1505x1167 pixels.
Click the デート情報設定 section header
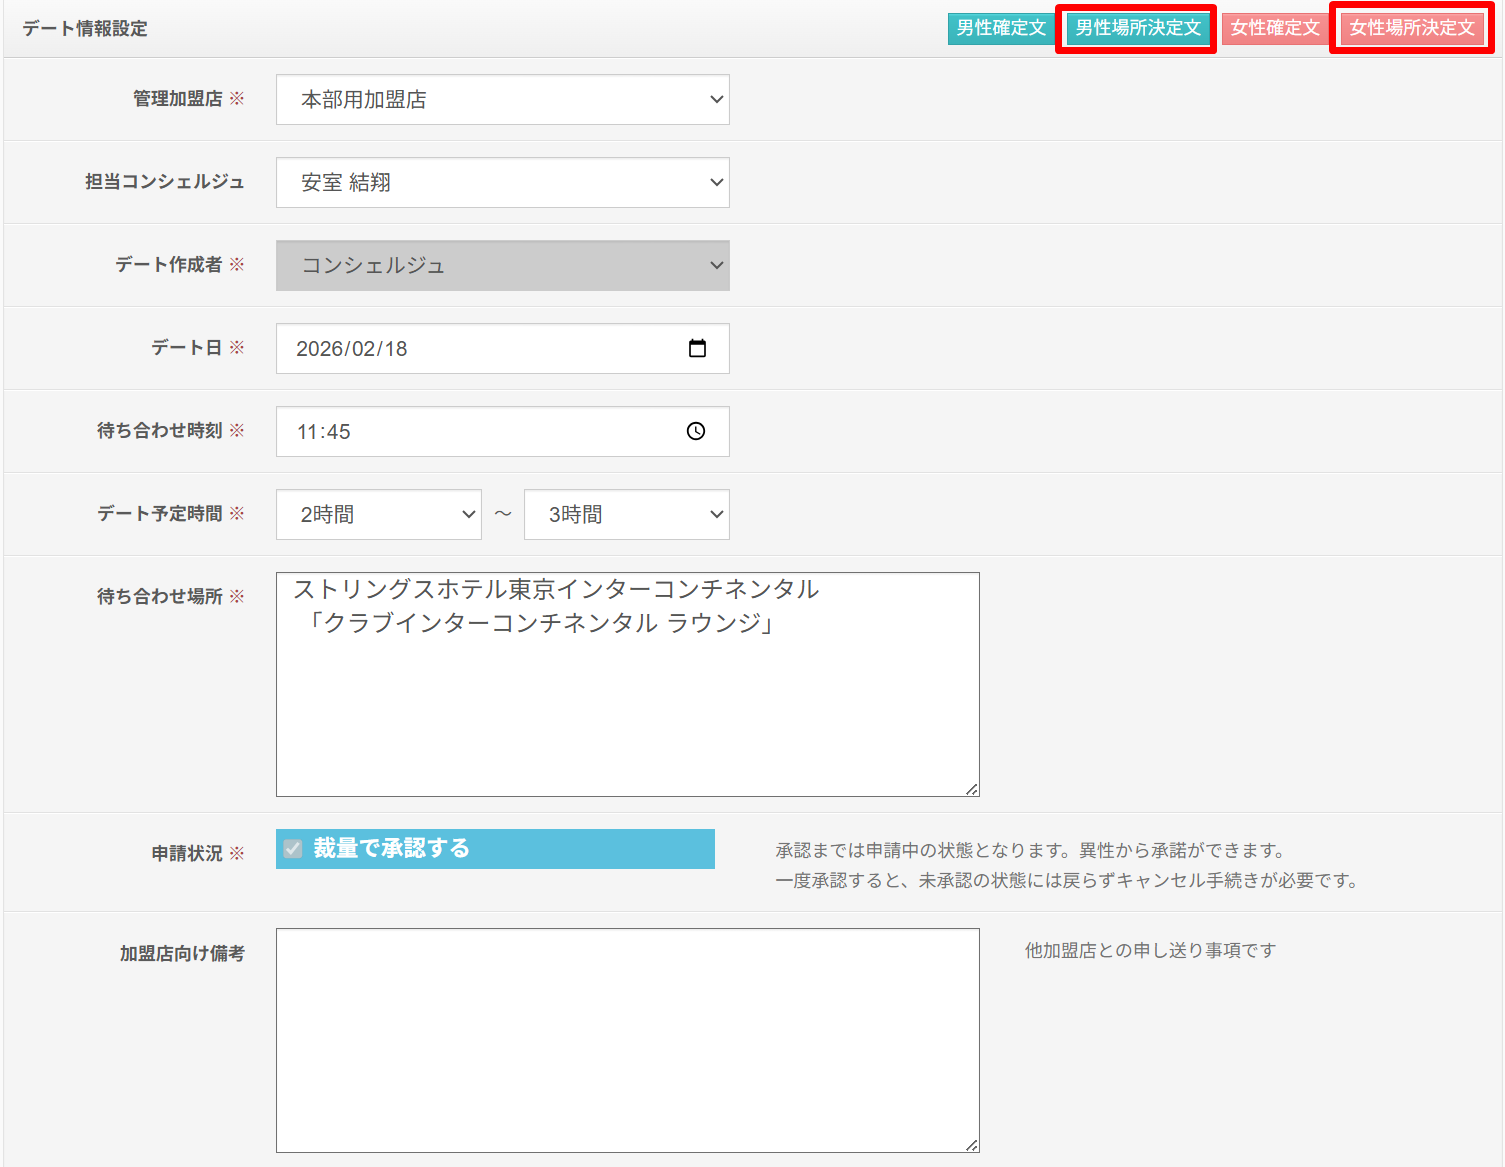[x=85, y=29]
